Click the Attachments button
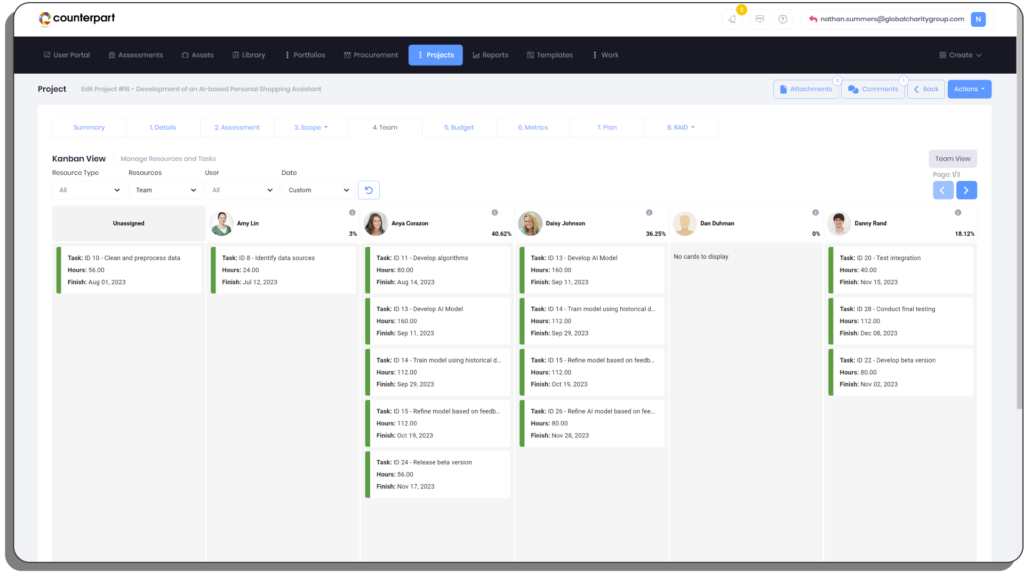The height and width of the screenshot is (576, 1024). click(806, 89)
